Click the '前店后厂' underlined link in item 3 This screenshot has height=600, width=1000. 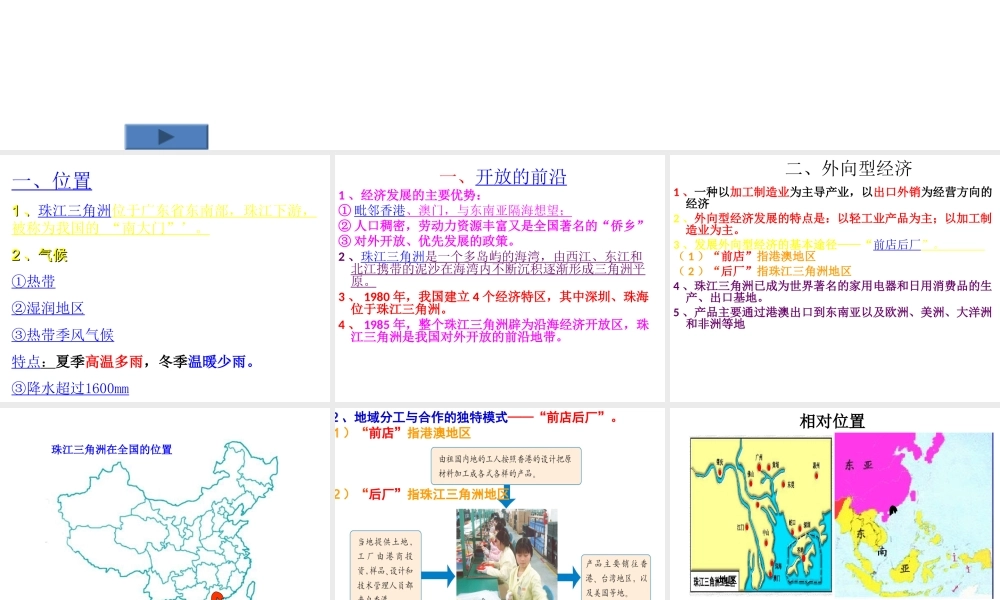tap(897, 244)
